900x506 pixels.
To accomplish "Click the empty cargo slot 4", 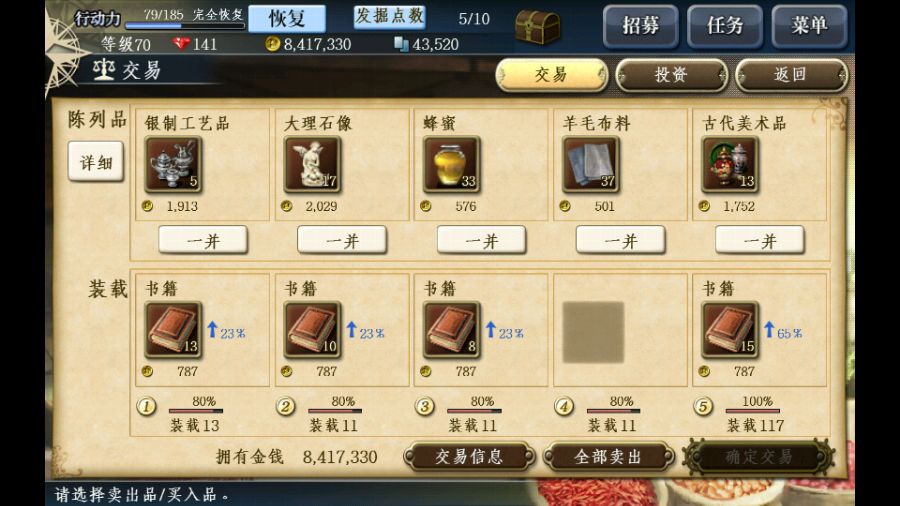I will [593, 332].
